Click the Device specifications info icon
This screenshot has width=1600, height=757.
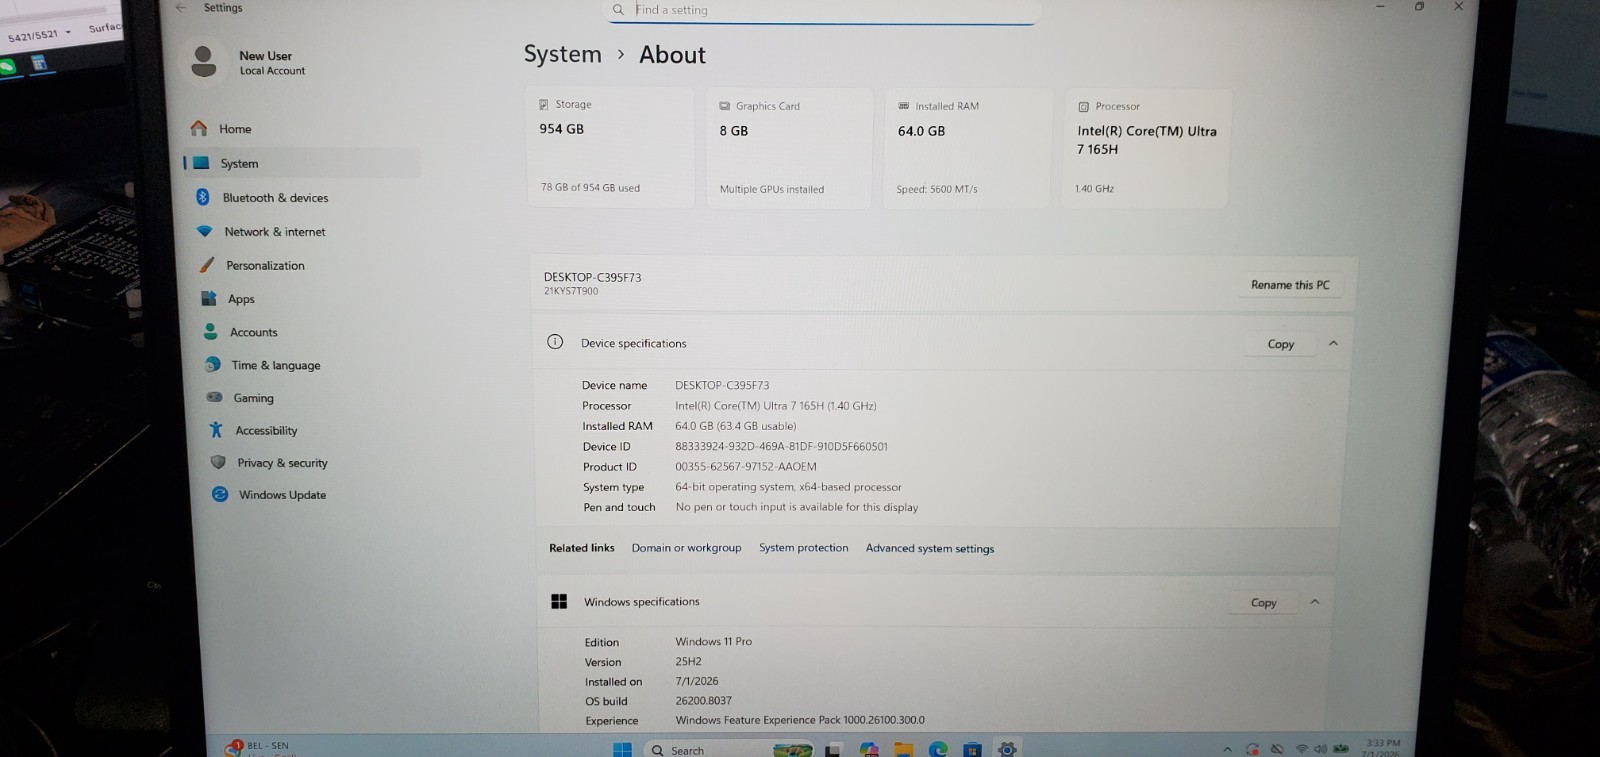tap(555, 342)
